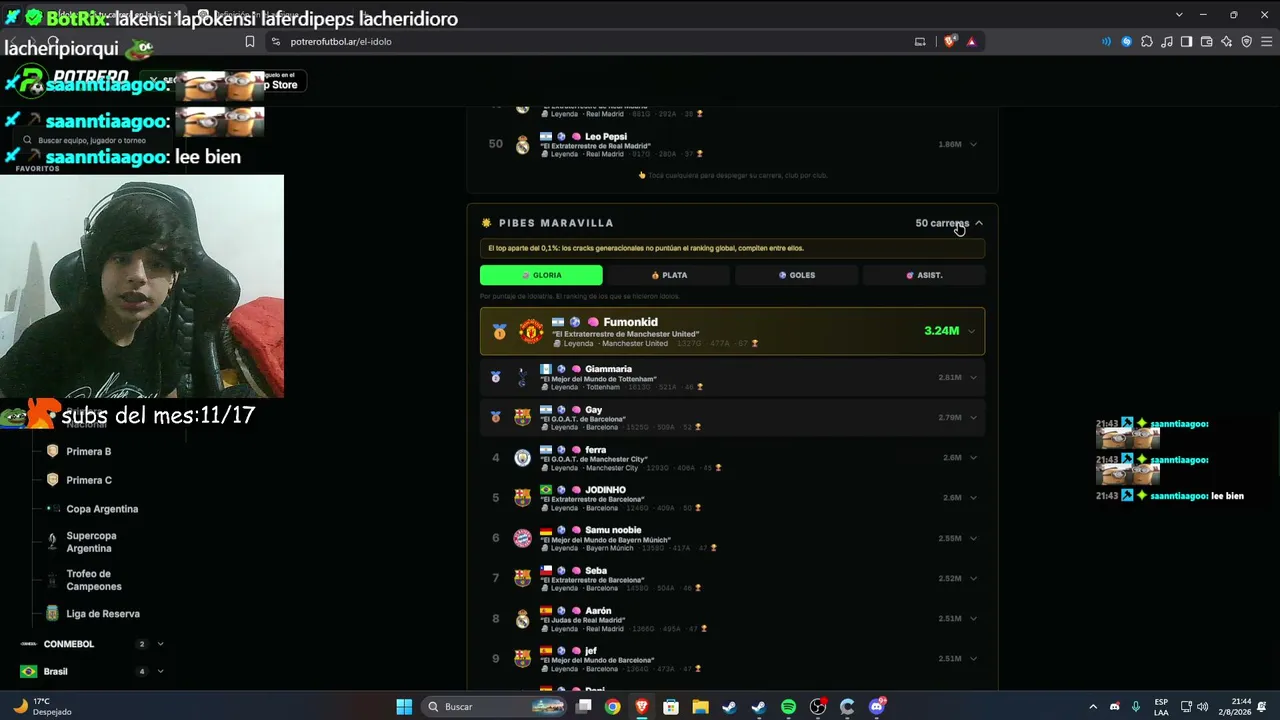The width and height of the screenshot is (1280, 720).
Task: Show hidden system tray icons
Action: point(1093,707)
